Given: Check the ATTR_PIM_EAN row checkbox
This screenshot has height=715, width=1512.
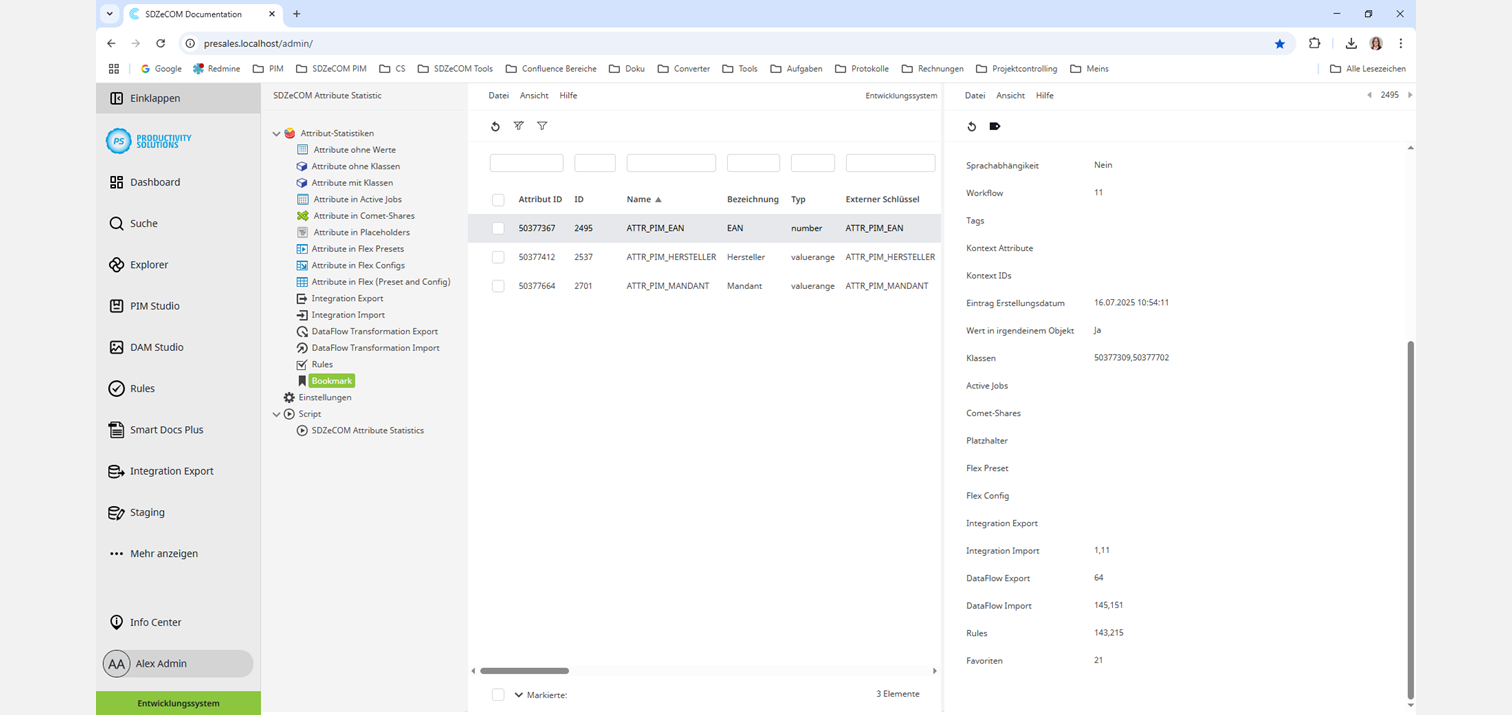Looking at the screenshot, I should point(498,228).
